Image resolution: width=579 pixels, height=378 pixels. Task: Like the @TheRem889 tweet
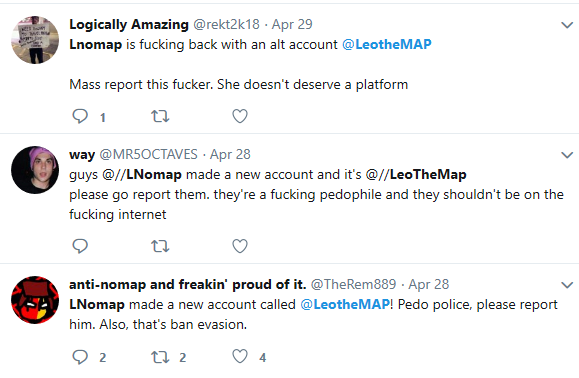pos(240,357)
